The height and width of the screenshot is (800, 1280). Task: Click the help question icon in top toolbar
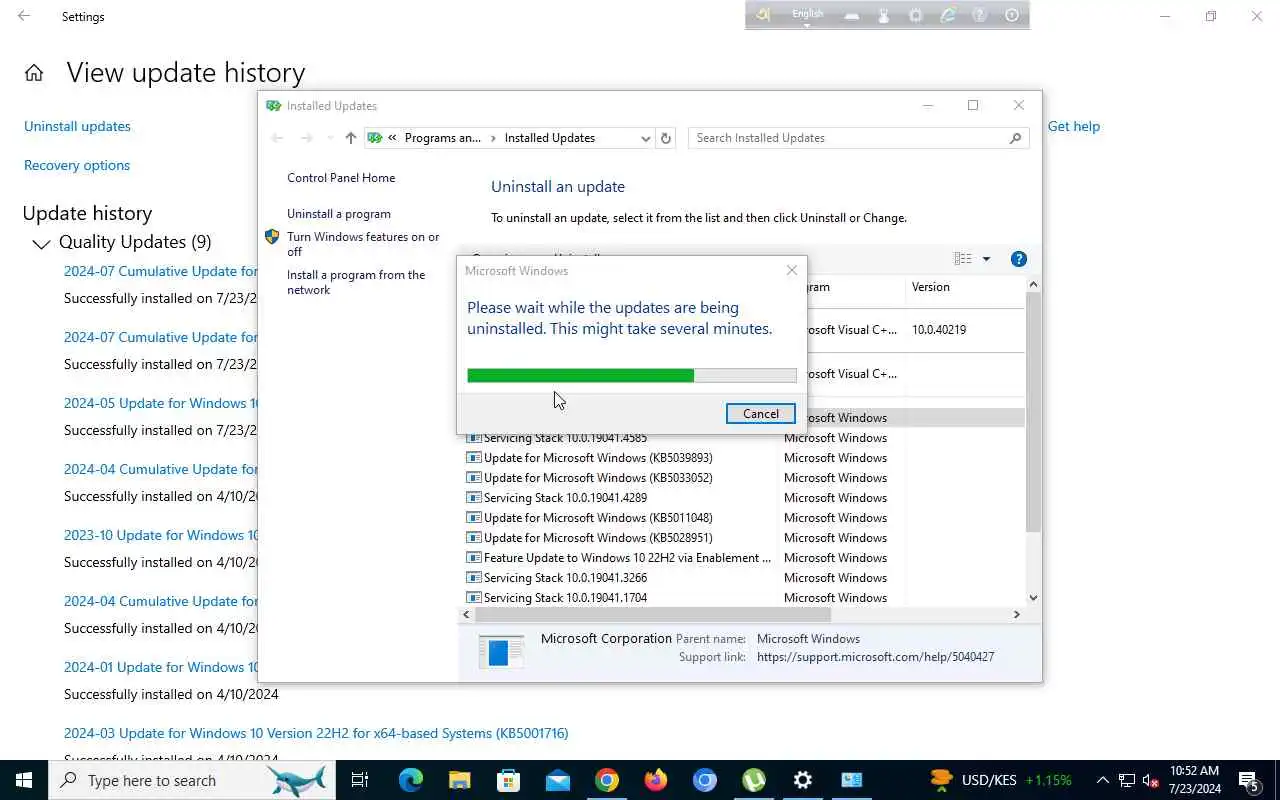pyautogui.click(x=980, y=15)
